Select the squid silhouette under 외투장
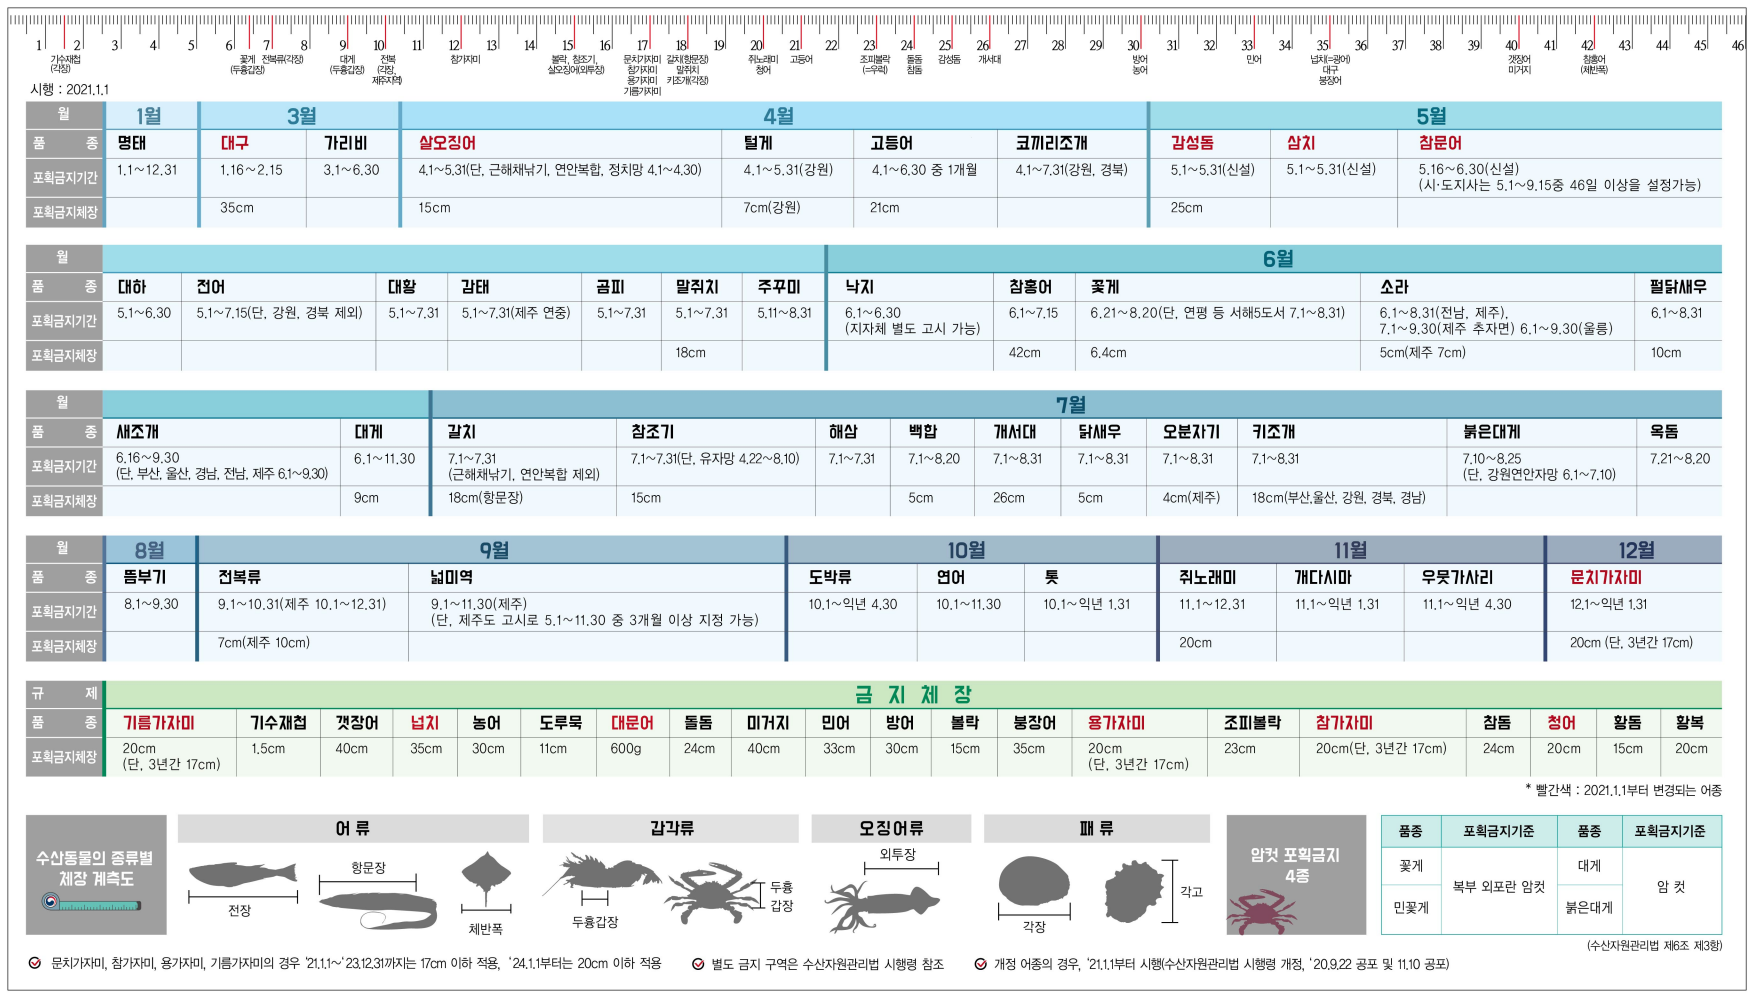The height and width of the screenshot is (998, 1752). coord(882,902)
